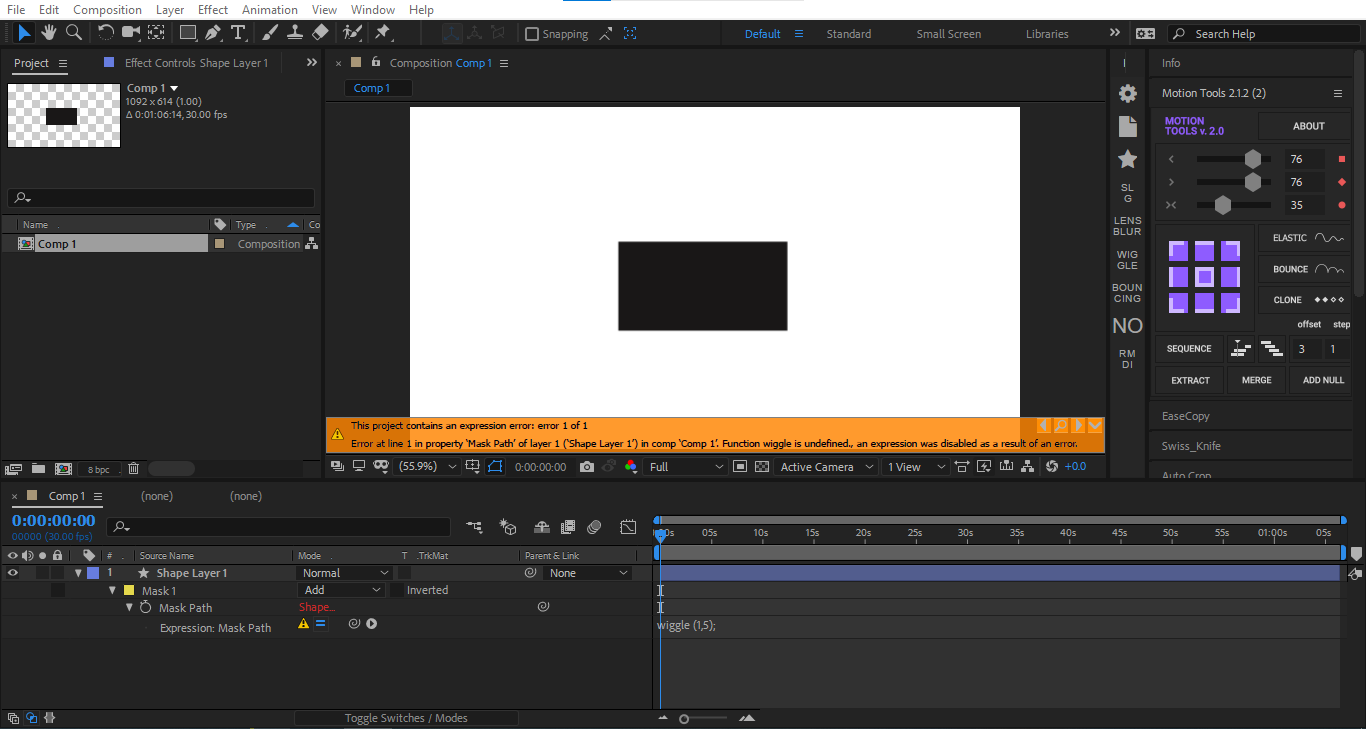Open the Composition menu
Viewport: 1366px width, 729px height.
coord(107,9)
